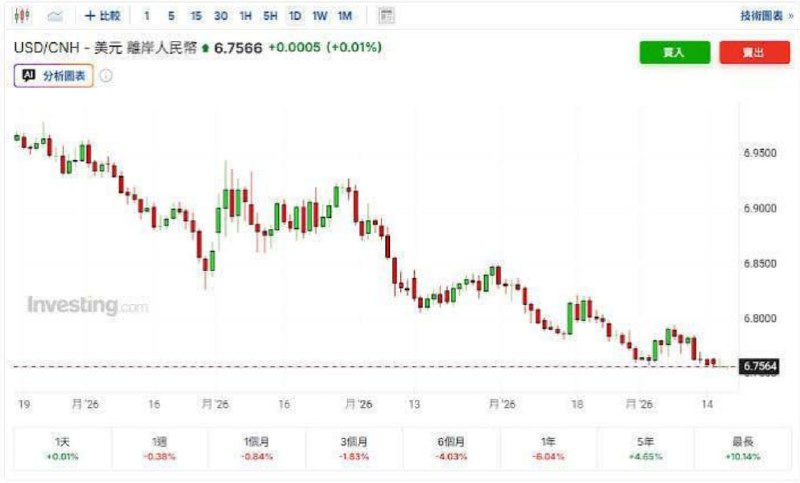
Task: Click the green up-arrow price direction icon
Action: click(205, 48)
